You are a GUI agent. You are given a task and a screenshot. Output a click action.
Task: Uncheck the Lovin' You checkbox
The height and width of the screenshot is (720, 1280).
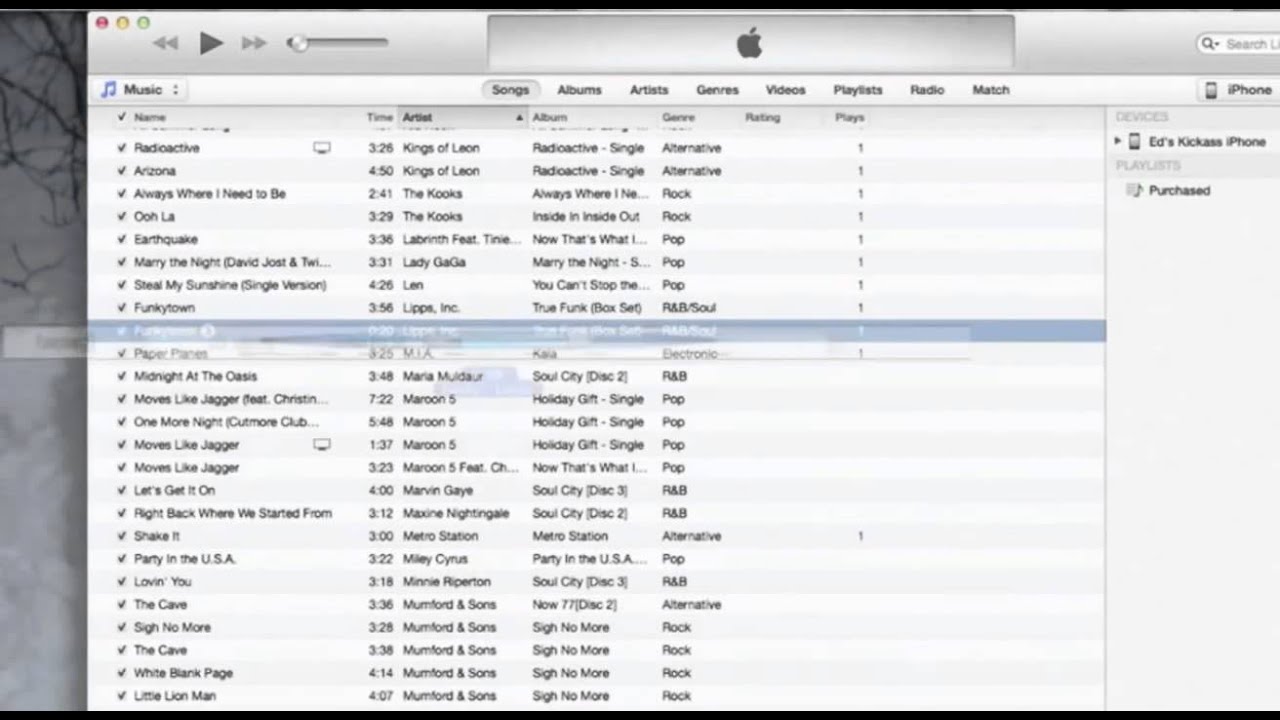(x=121, y=581)
